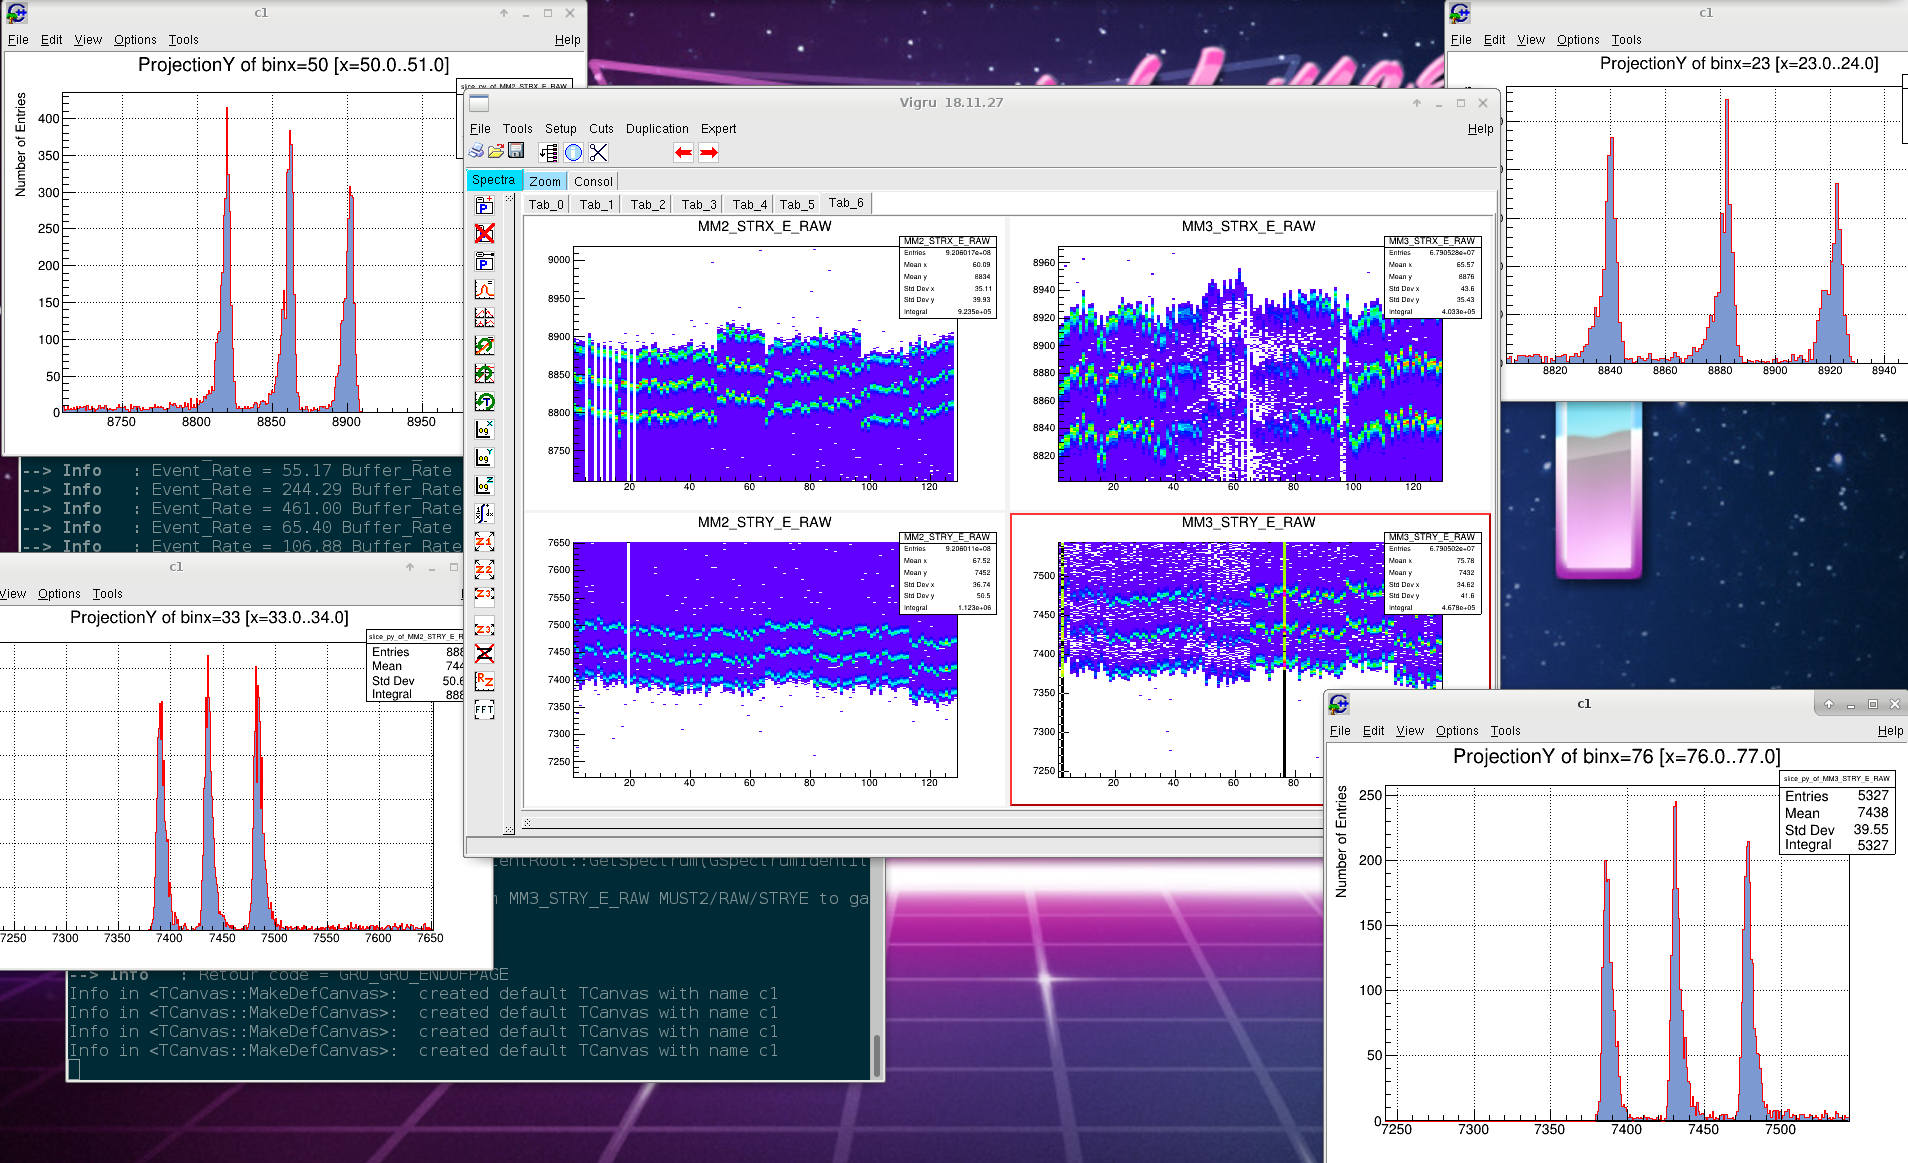The width and height of the screenshot is (1908, 1163).
Task: Open file with the folder icon
Action: pyautogui.click(x=496, y=152)
